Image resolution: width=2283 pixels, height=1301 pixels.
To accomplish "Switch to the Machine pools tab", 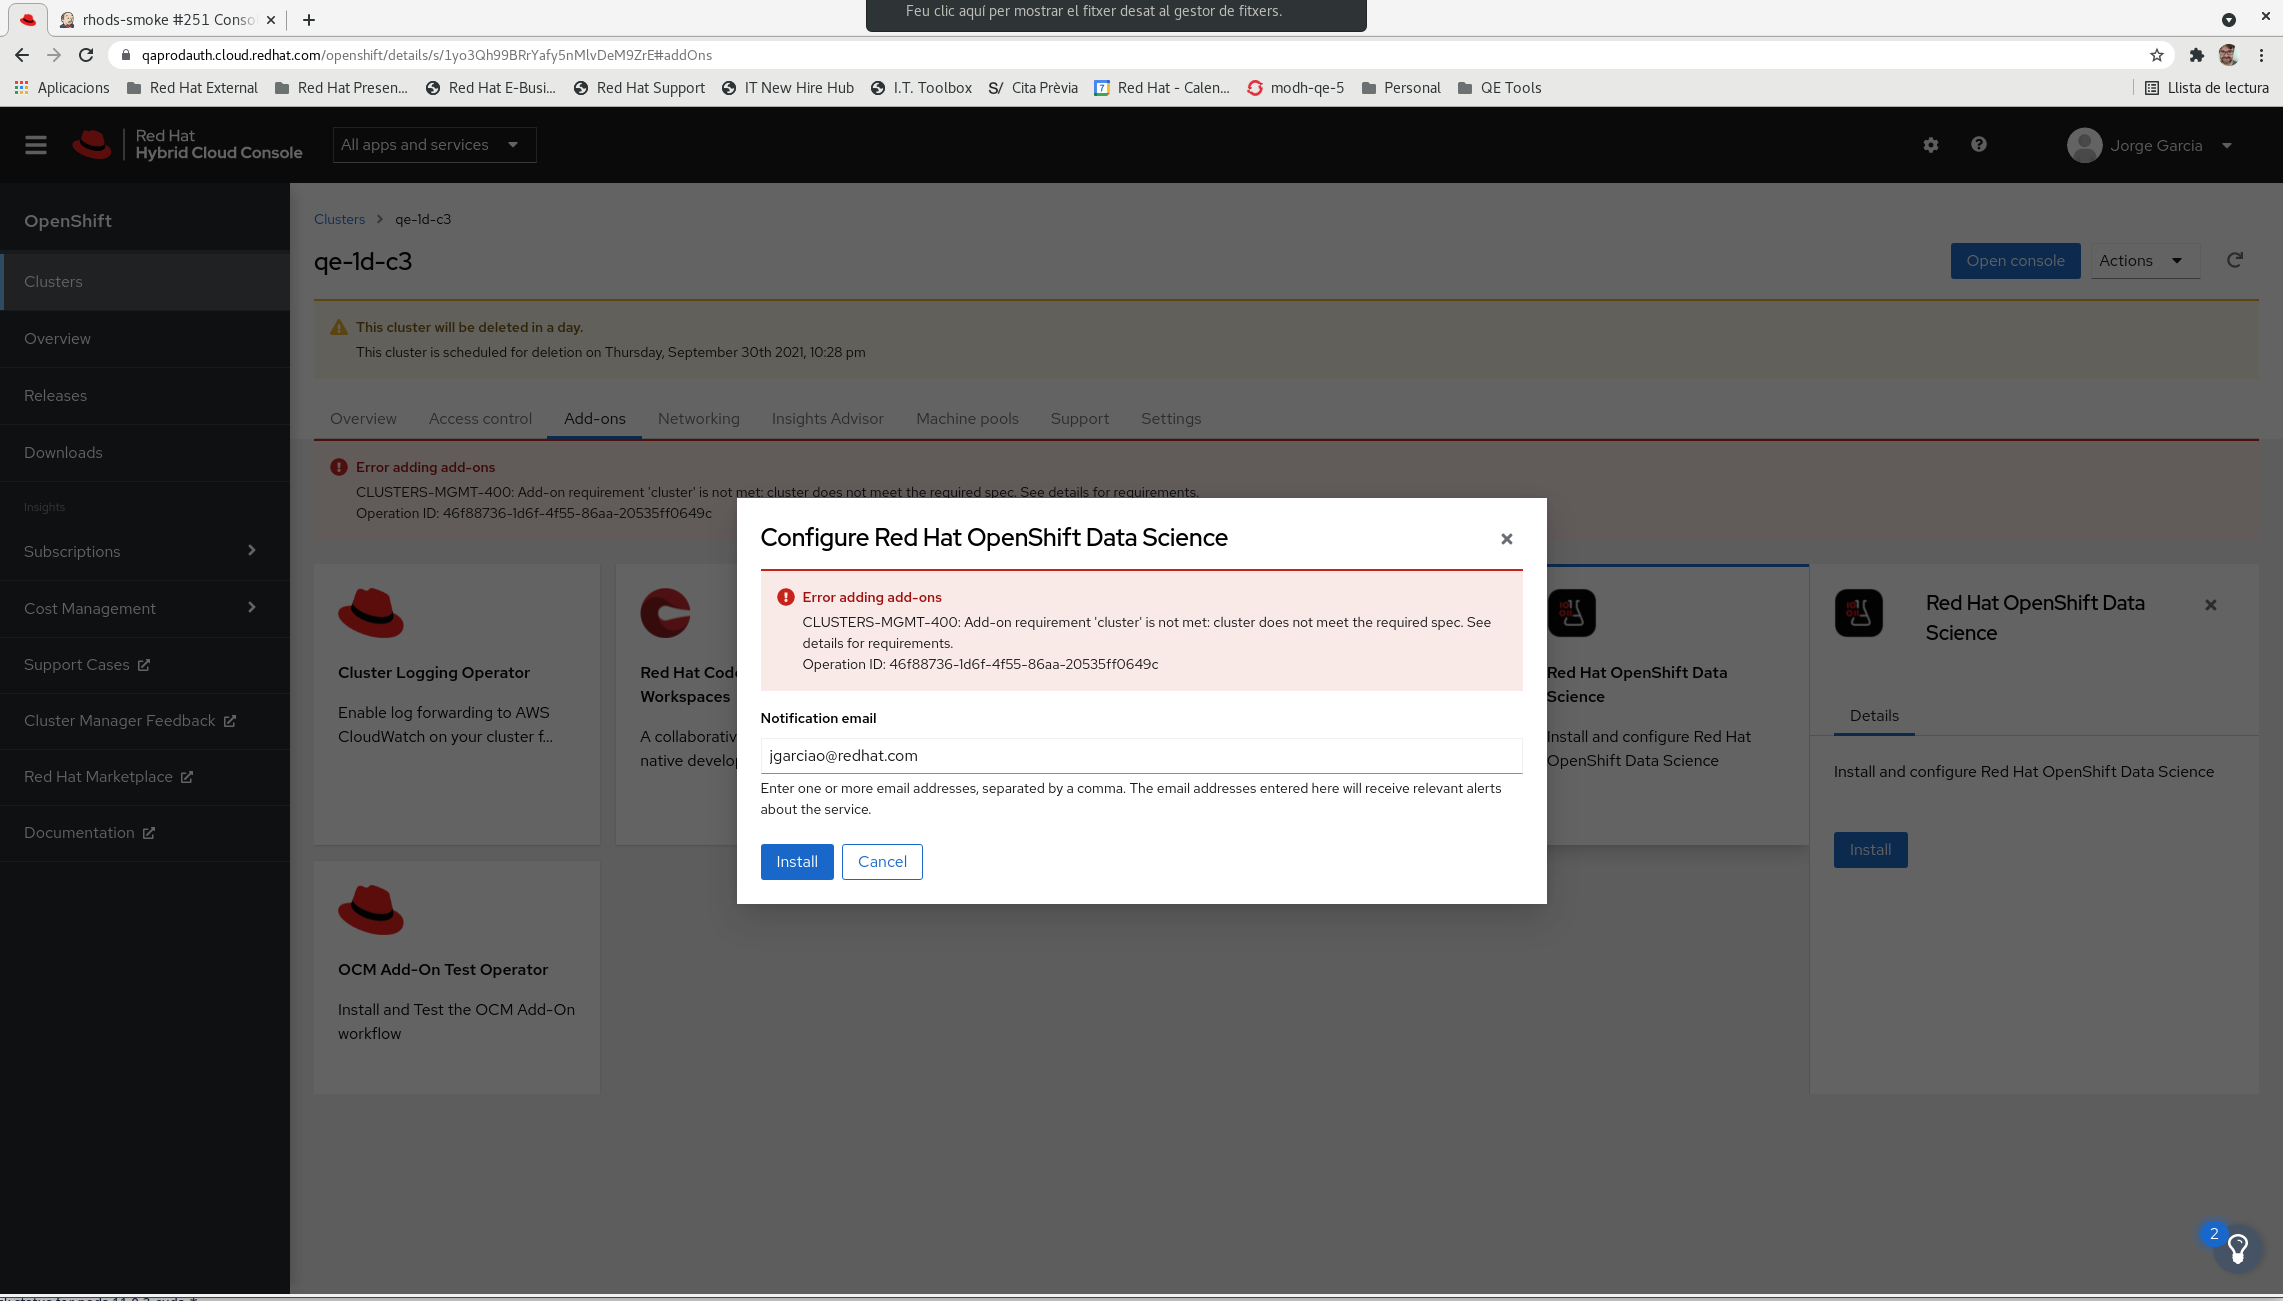I will (x=966, y=419).
